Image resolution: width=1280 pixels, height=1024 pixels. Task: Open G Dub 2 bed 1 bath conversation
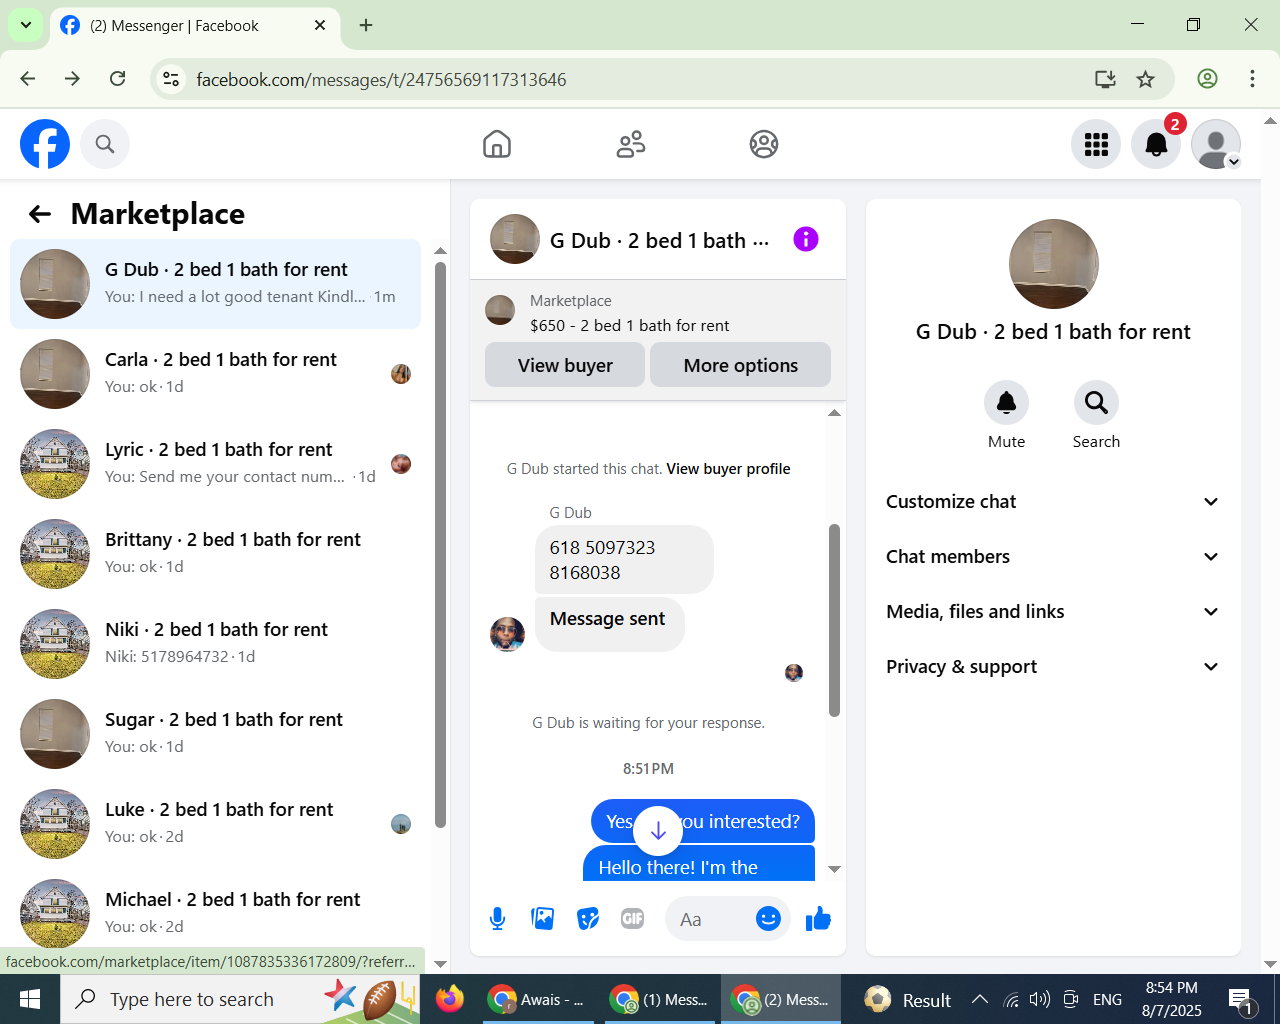coord(215,284)
